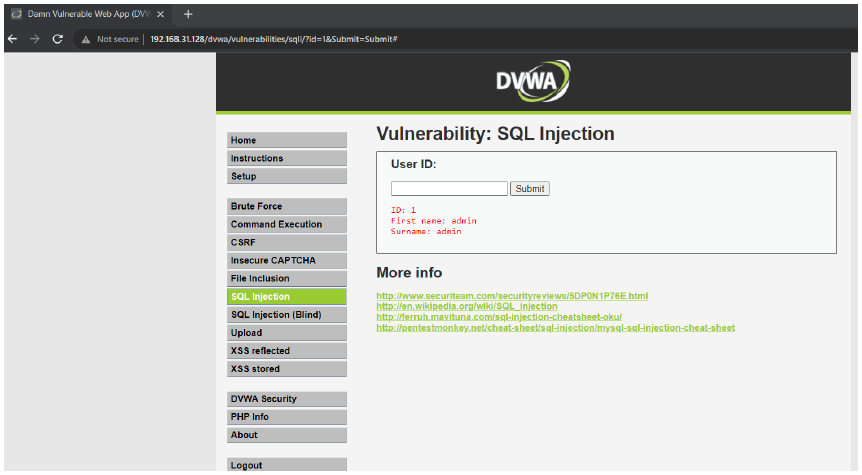The image size is (862, 475).
Task: Open a new tab with plus icon
Action: click(x=188, y=14)
